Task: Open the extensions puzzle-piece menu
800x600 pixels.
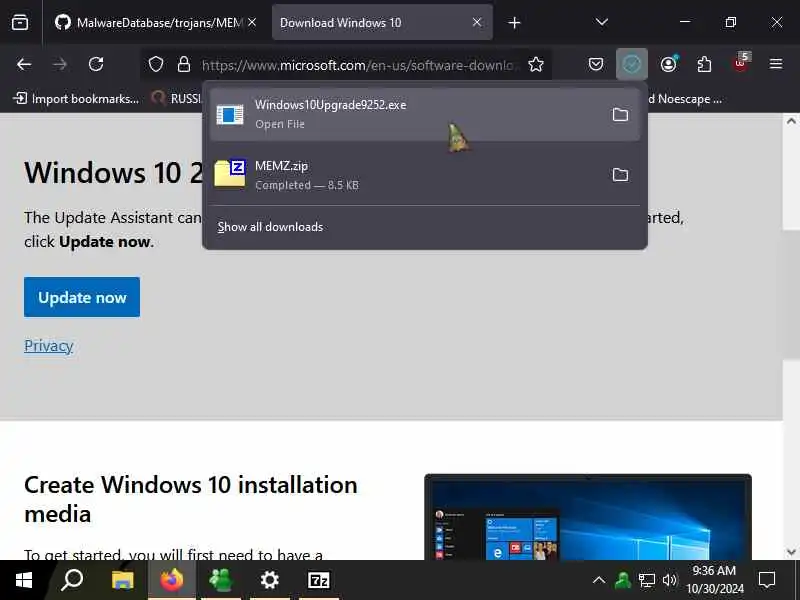Action: tap(704, 64)
